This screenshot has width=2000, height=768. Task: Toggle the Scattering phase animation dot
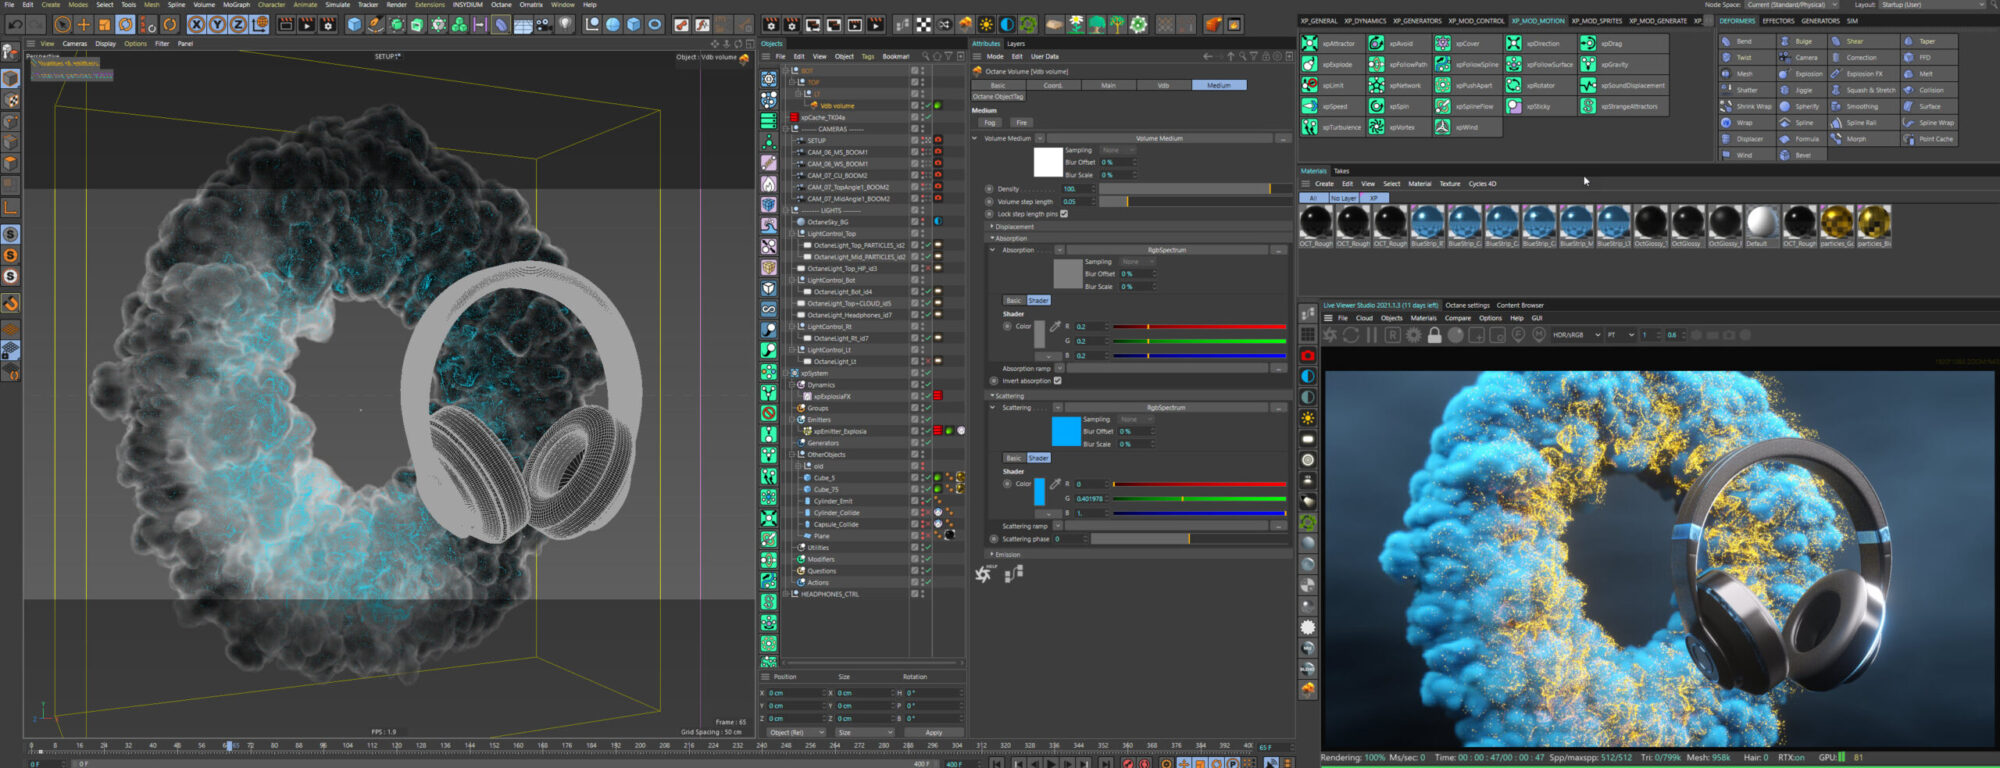click(994, 539)
